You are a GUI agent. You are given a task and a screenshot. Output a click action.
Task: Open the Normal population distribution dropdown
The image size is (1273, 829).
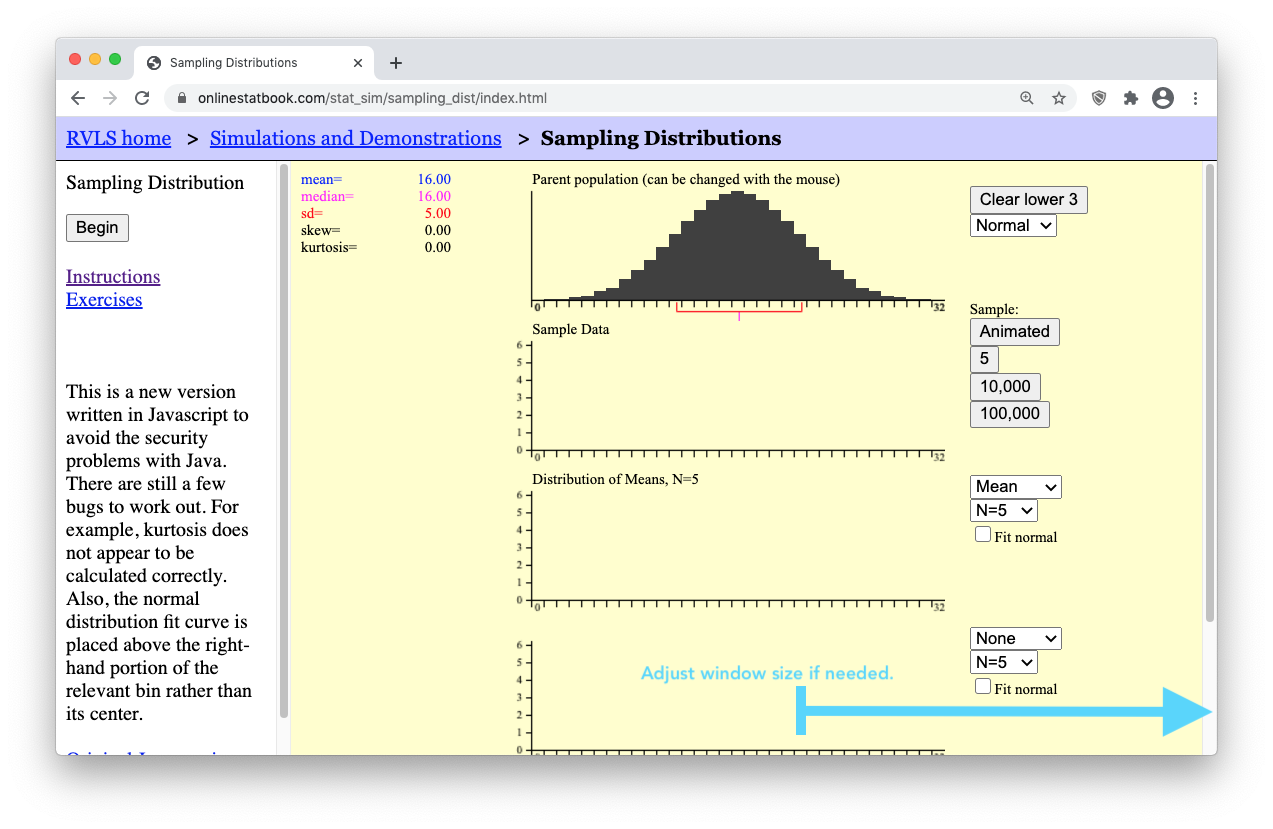coord(1013,226)
